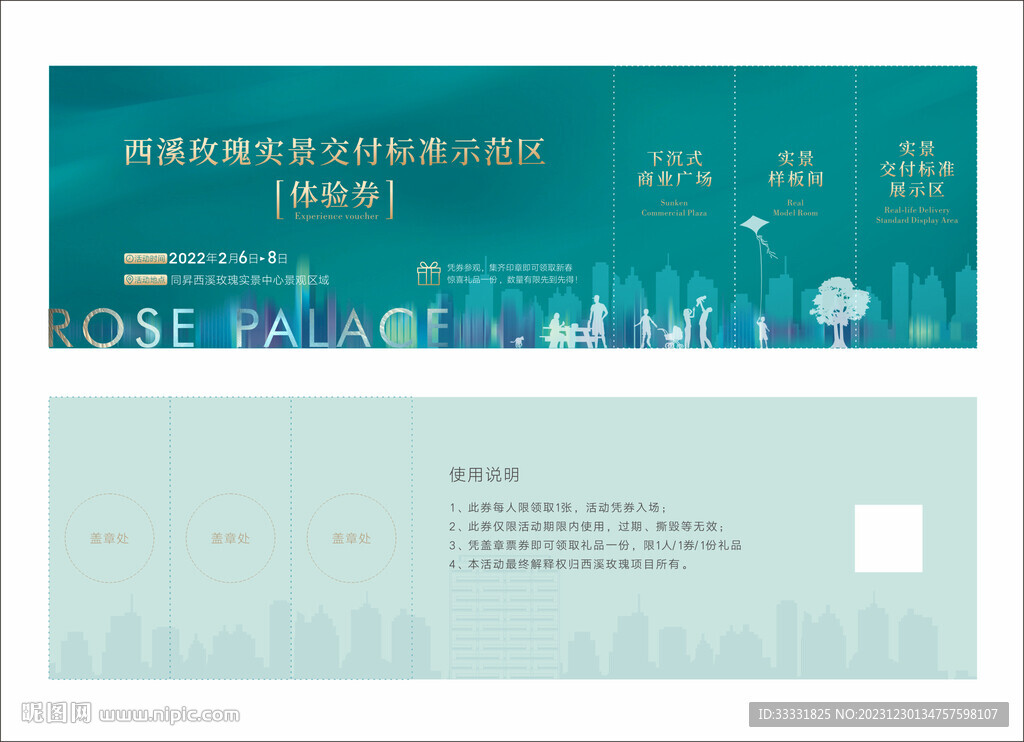Screen dimensions: 1024x742
Task: Click rule 3 about 凭盖章票券领取礼品
Action: click(x=595, y=545)
